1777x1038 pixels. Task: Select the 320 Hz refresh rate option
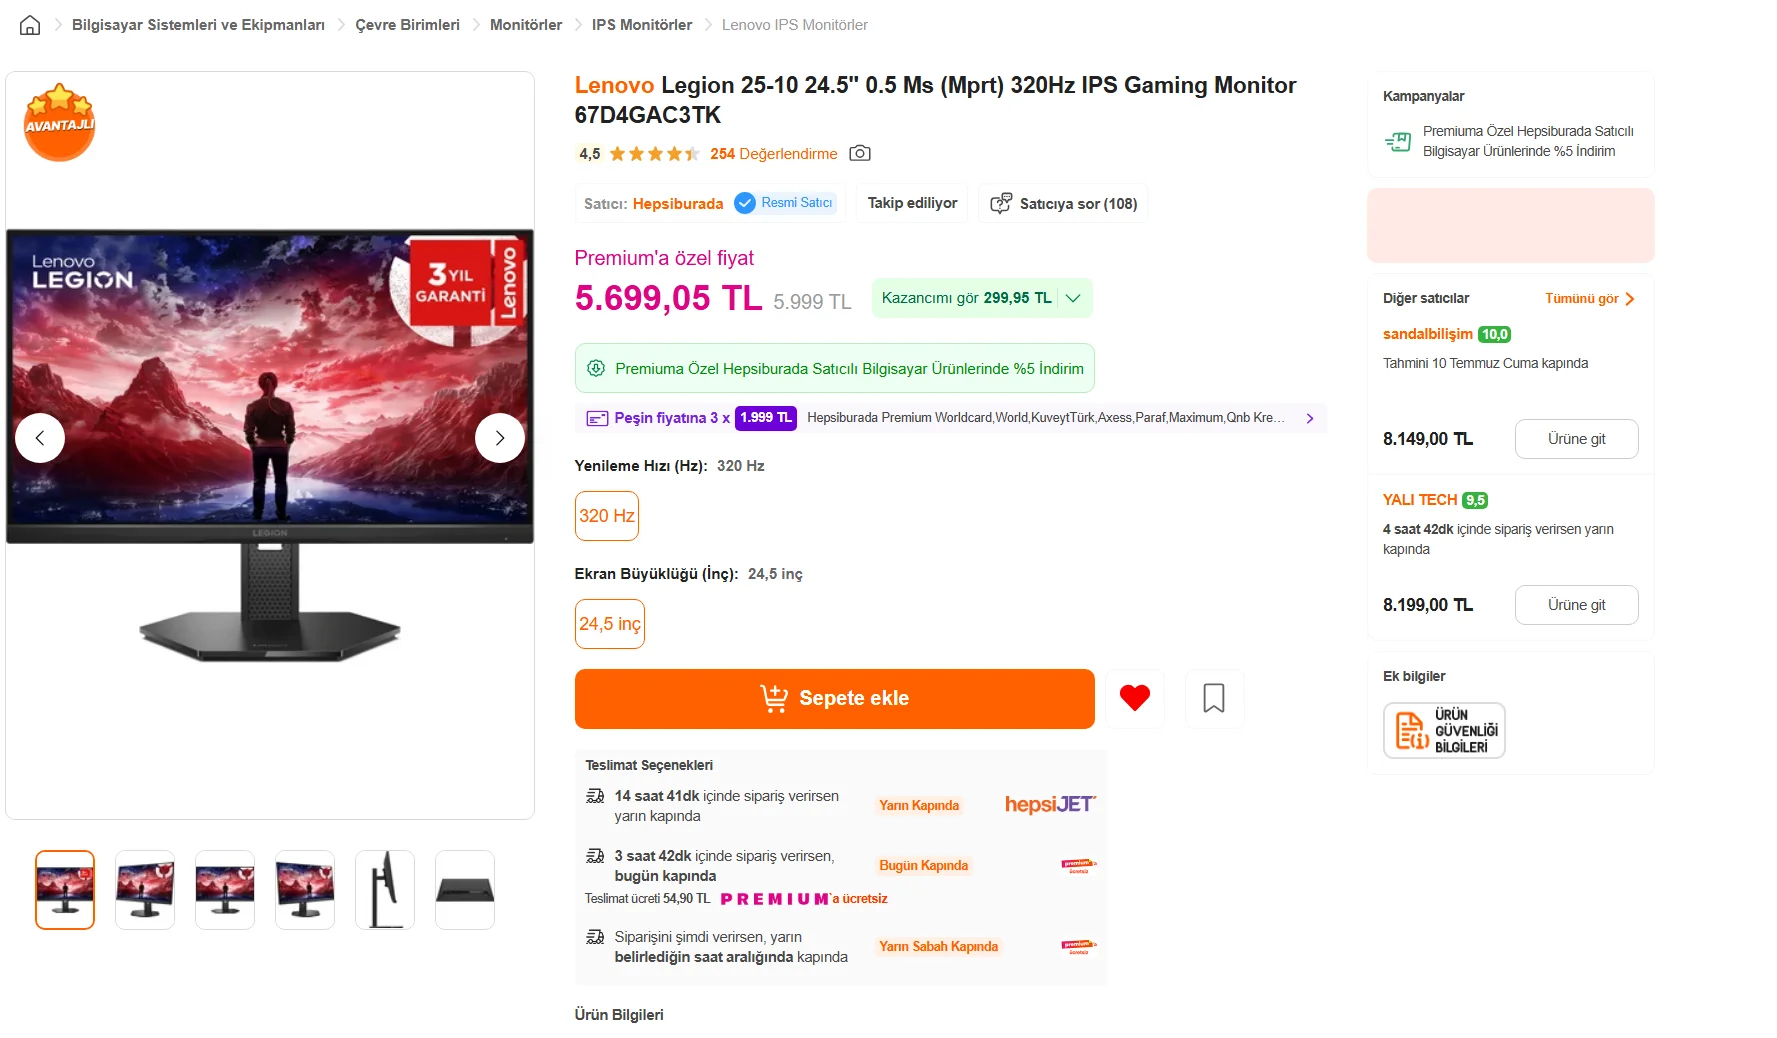point(607,516)
